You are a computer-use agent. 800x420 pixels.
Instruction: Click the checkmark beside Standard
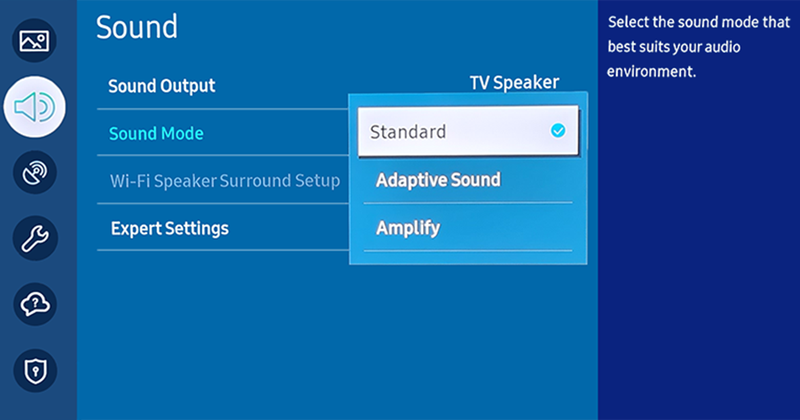pyautogui.click(x=558, y=131)
